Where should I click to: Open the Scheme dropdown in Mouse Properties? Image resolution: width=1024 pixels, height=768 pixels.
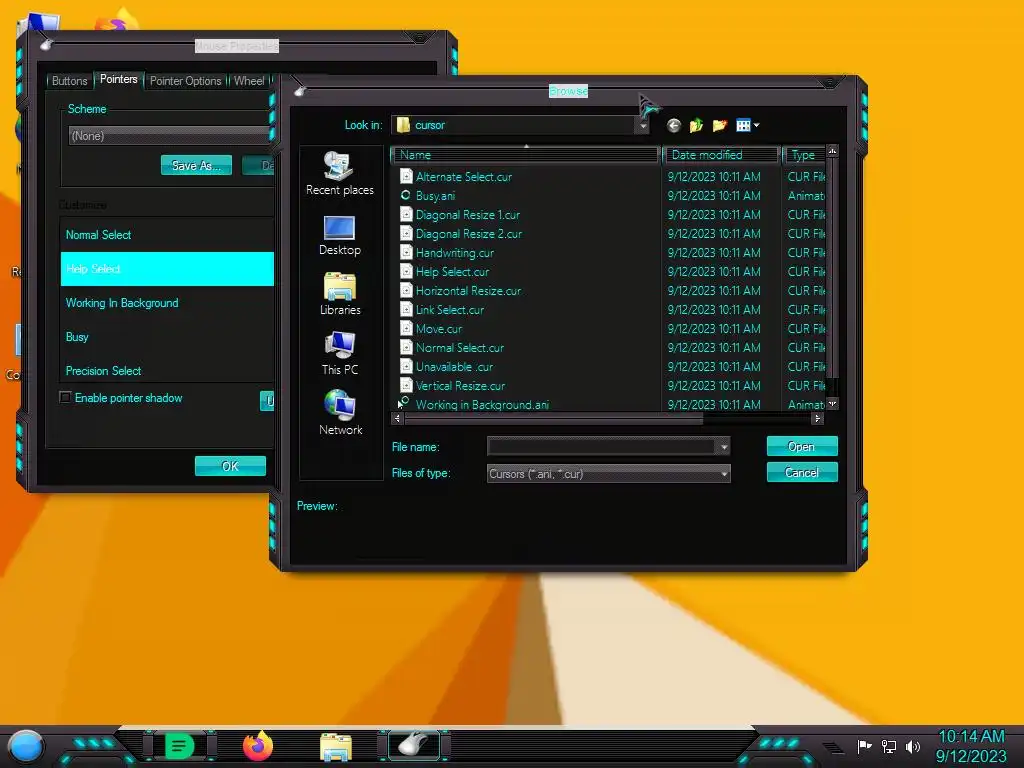pos(170,136)
